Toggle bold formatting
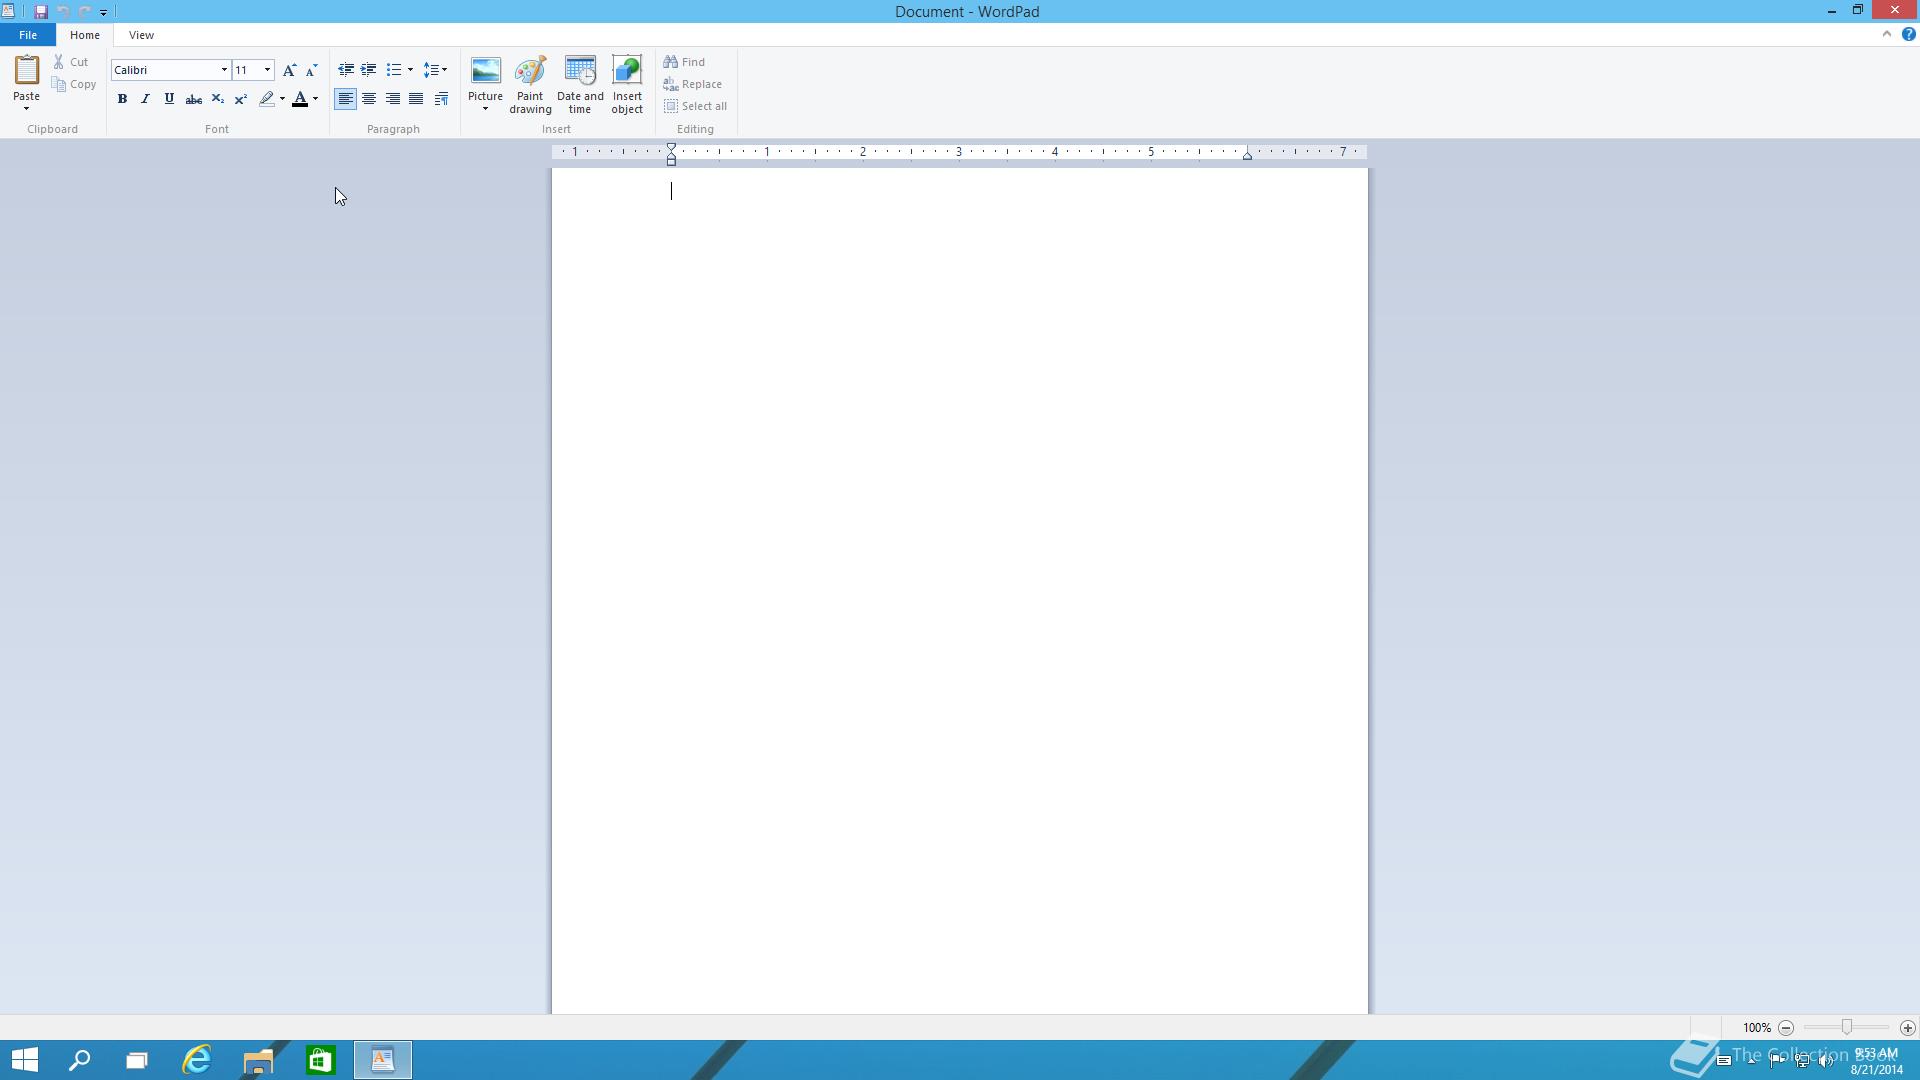 click(122, 99)
